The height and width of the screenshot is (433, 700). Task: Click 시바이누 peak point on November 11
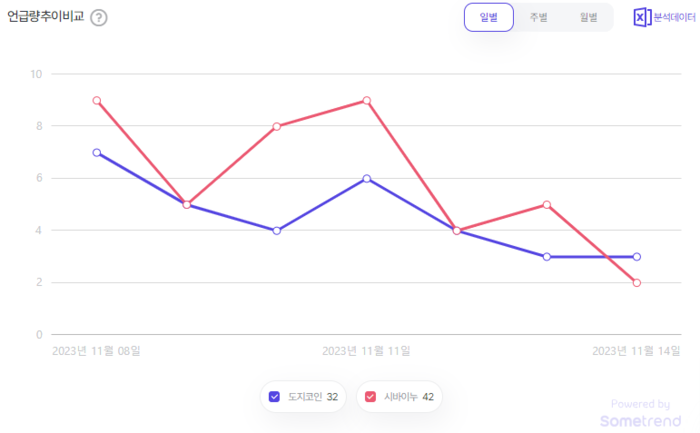click(367, 100)
